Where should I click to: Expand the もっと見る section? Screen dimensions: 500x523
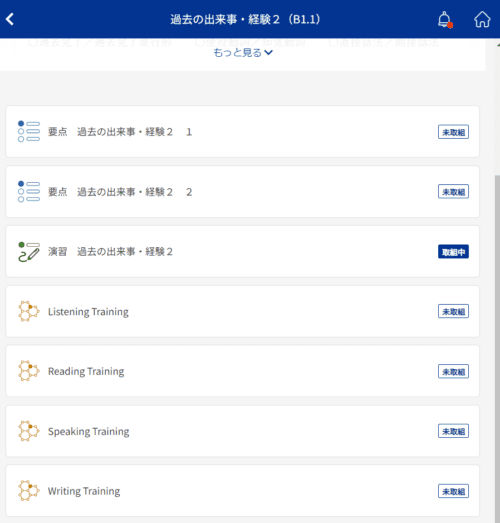tap(243, 53)
